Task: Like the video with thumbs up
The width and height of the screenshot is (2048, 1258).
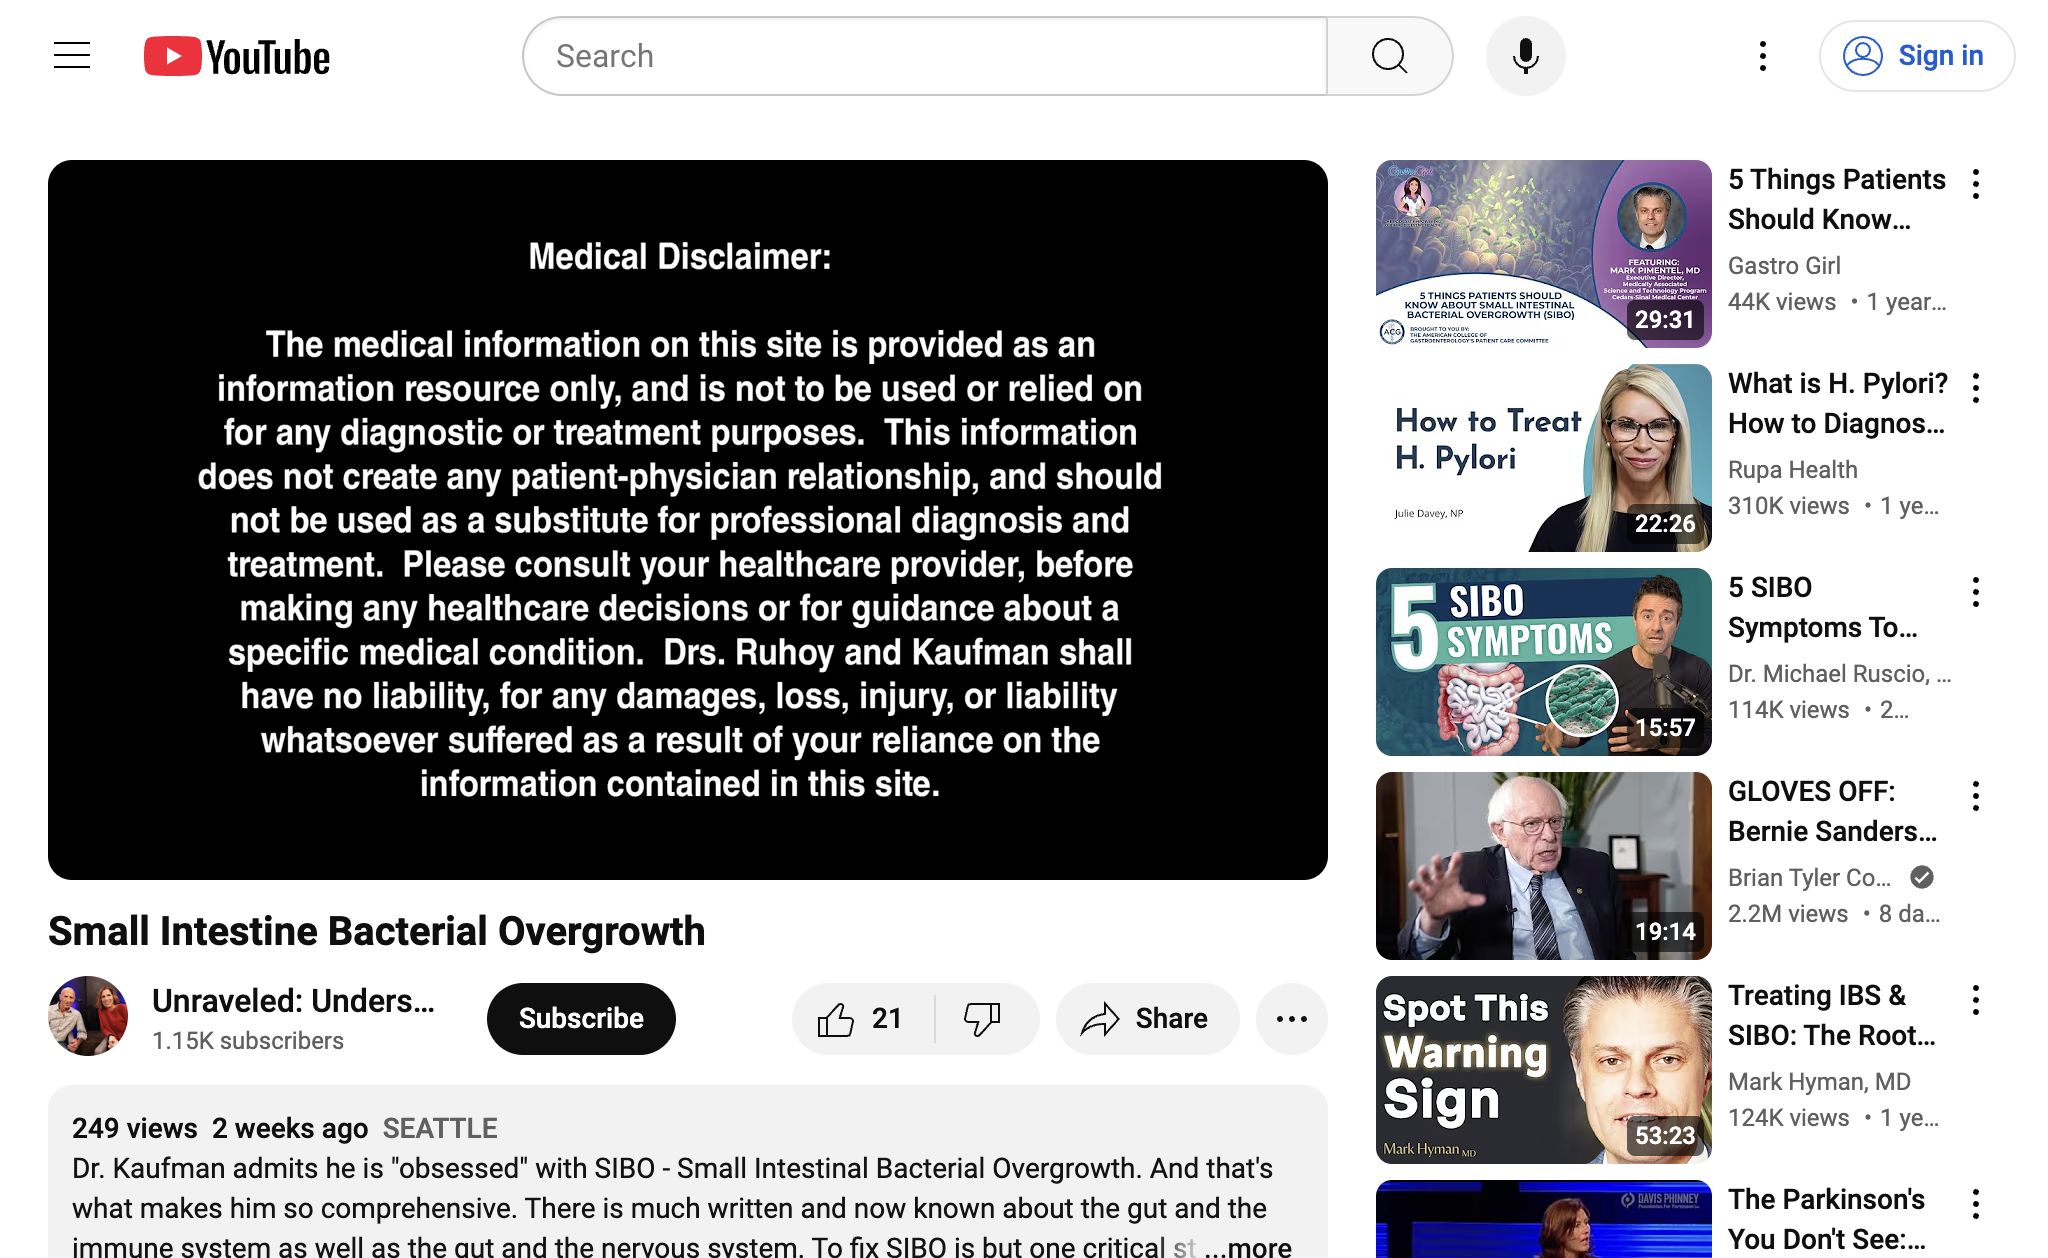Action: click(x=862, y=1019)
